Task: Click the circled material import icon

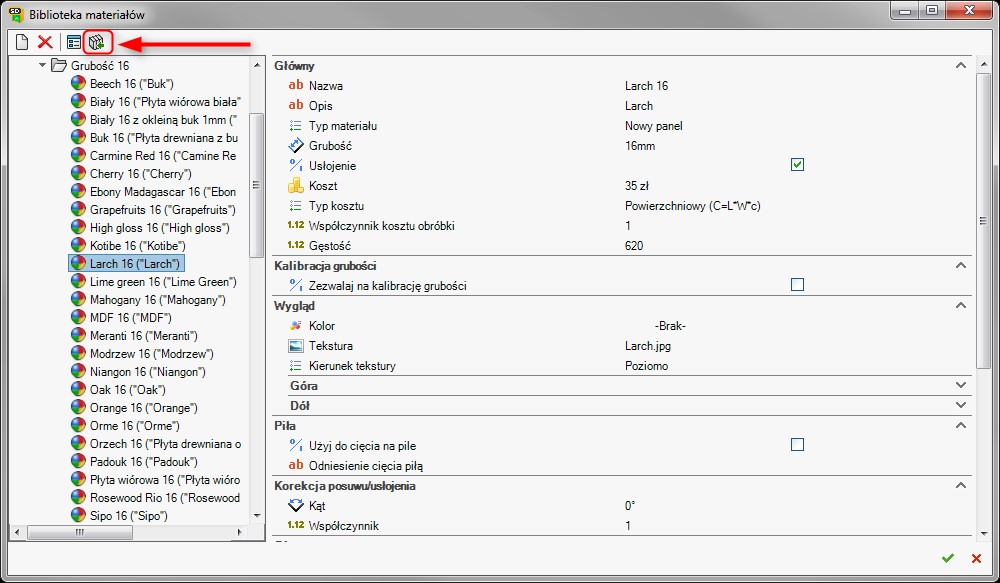Action: pos(97,42)
